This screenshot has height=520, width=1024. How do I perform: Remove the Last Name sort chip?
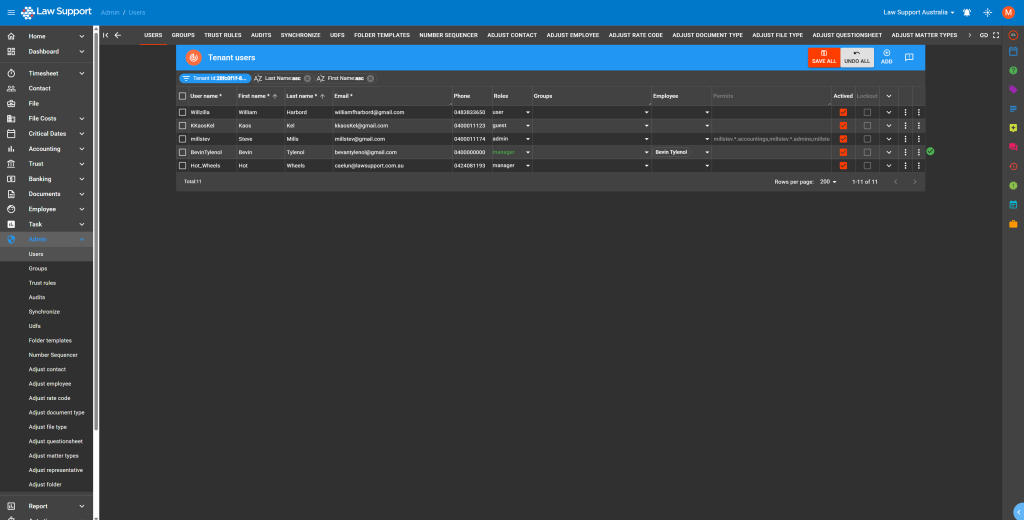pos(307,78)
